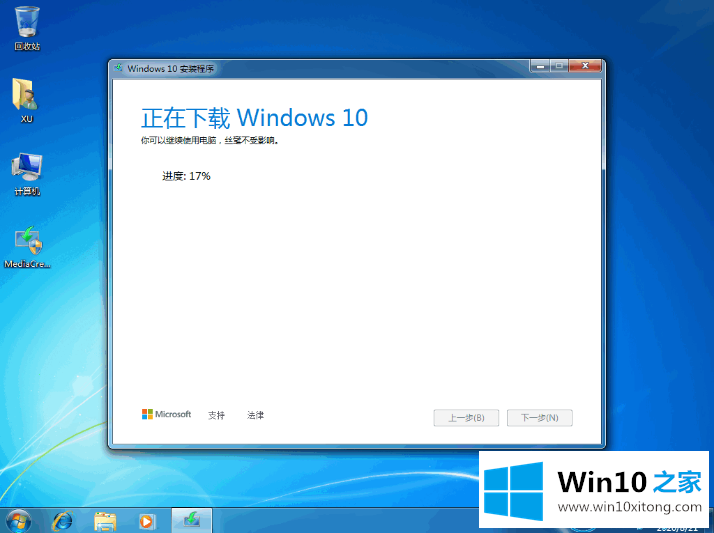The height and width of the screenshot is (533, 714).
Task: Activate the Windows 10 setup taskbar button
Action: click(192, 520)
